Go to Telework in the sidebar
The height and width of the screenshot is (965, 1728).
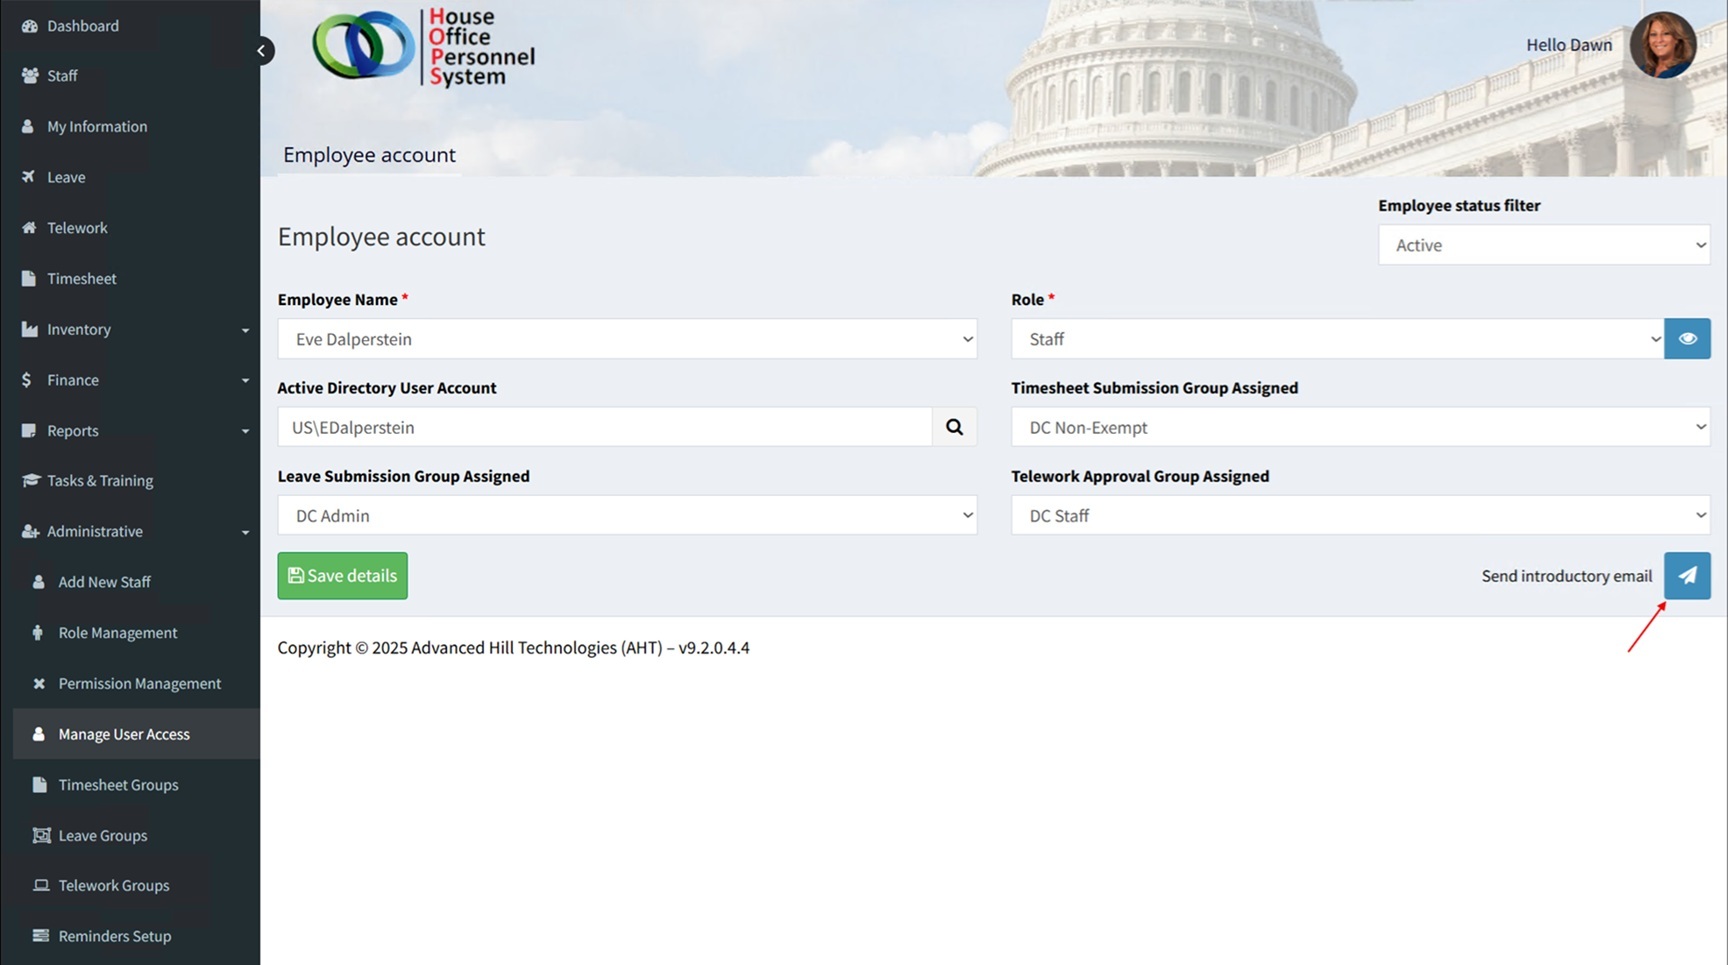77,228
